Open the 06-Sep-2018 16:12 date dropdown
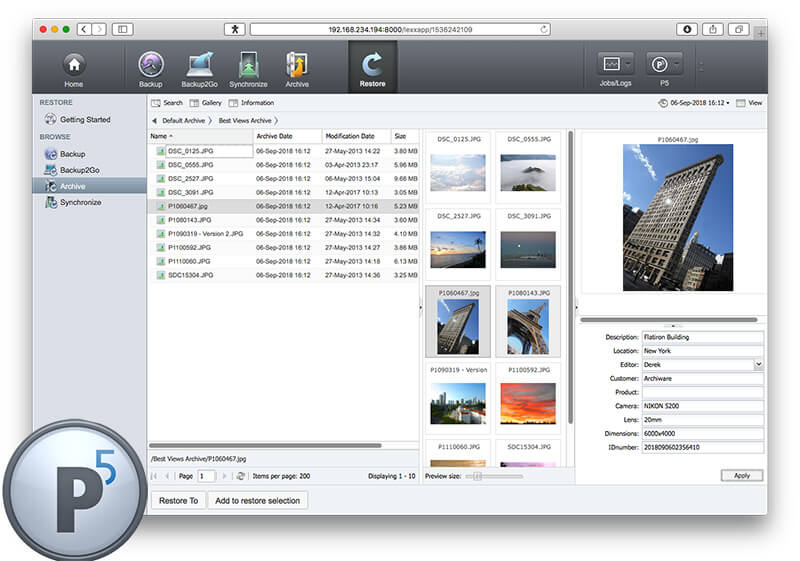The width and height of the screenshot is (800, 561). pyautogui.click(x=694, y=103)
